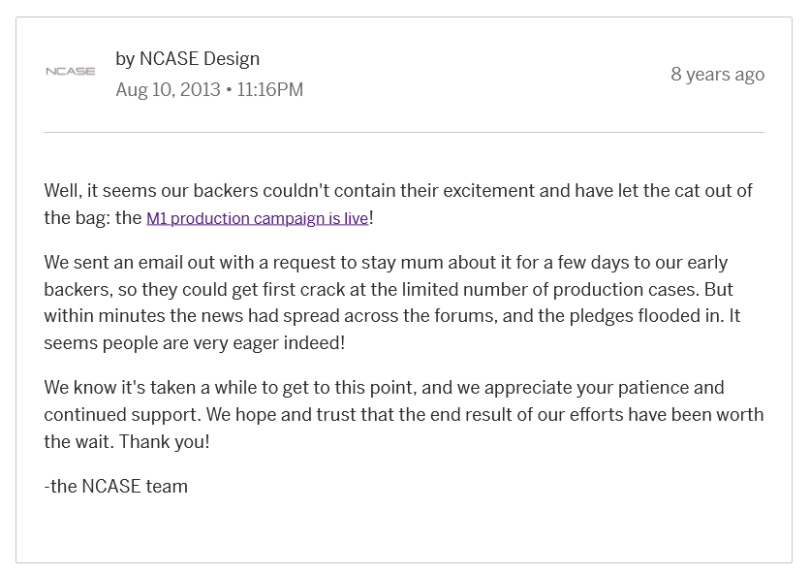Click the Aug 10, 2013 post date
This screenshot has width=810, height=575.
pos(165,90)
